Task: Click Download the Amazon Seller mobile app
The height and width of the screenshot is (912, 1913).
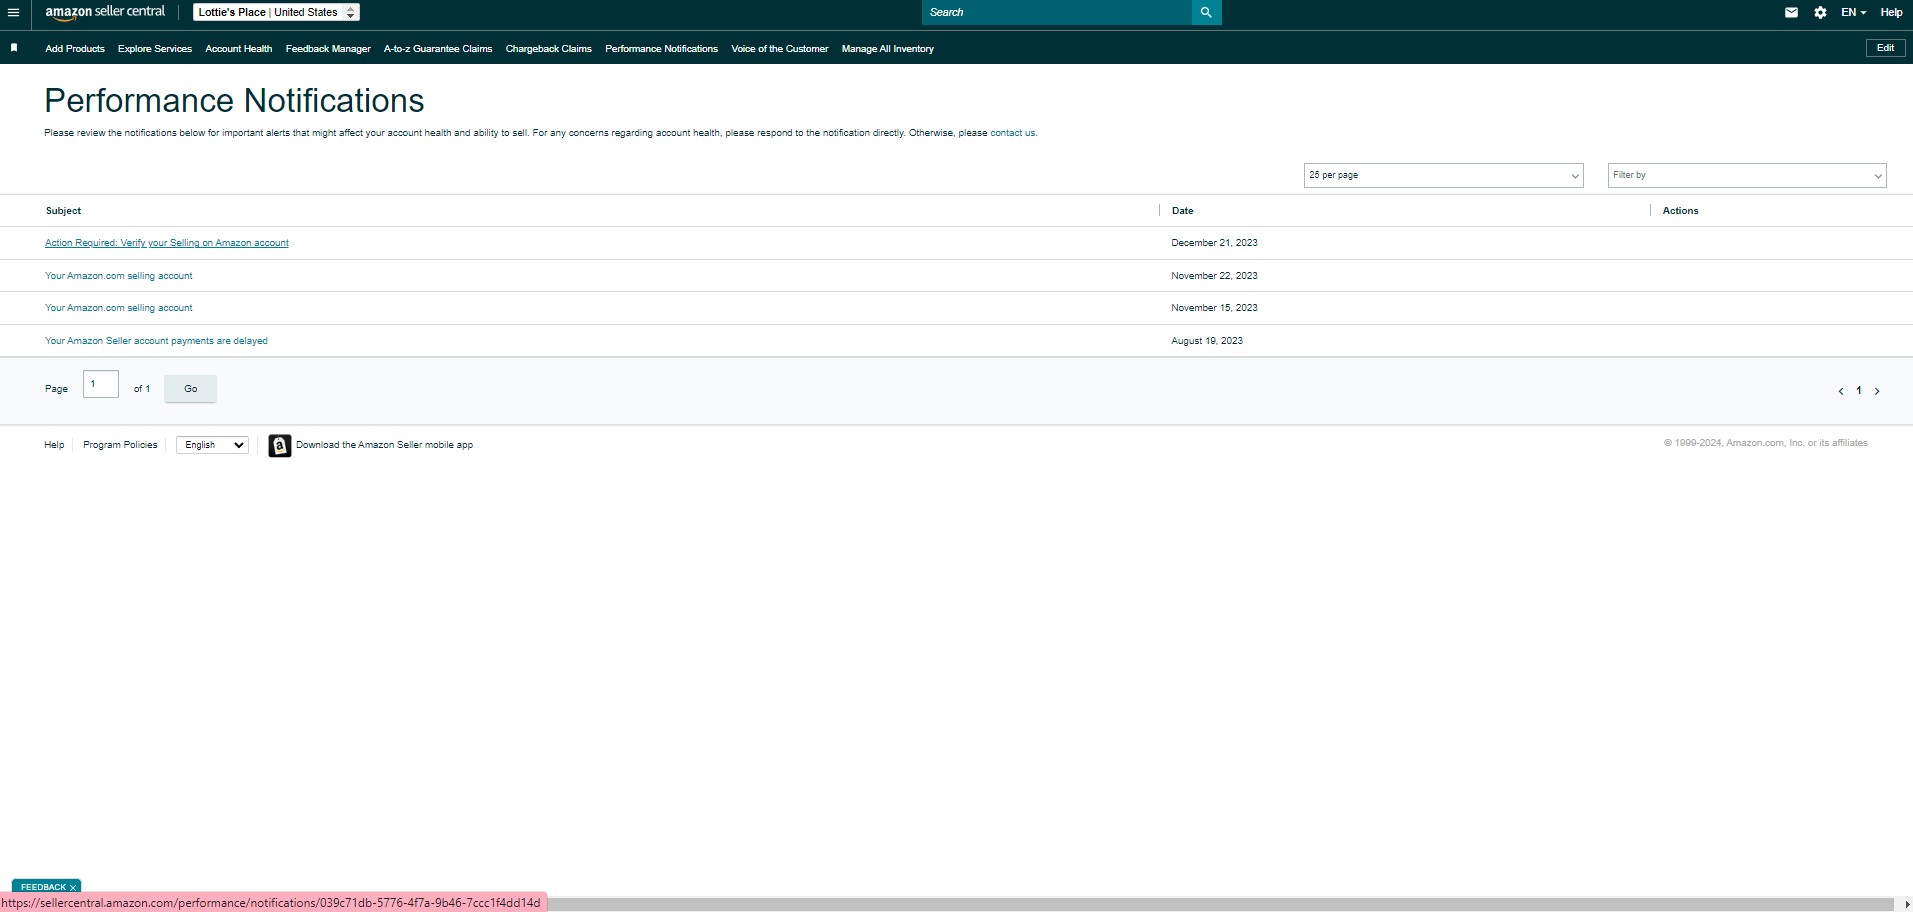Action: click(384, 445)
